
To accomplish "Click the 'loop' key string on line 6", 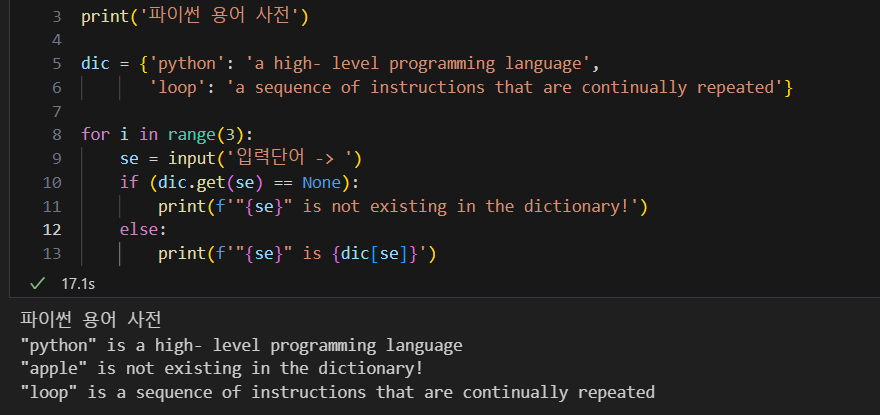I will point(177,88).
